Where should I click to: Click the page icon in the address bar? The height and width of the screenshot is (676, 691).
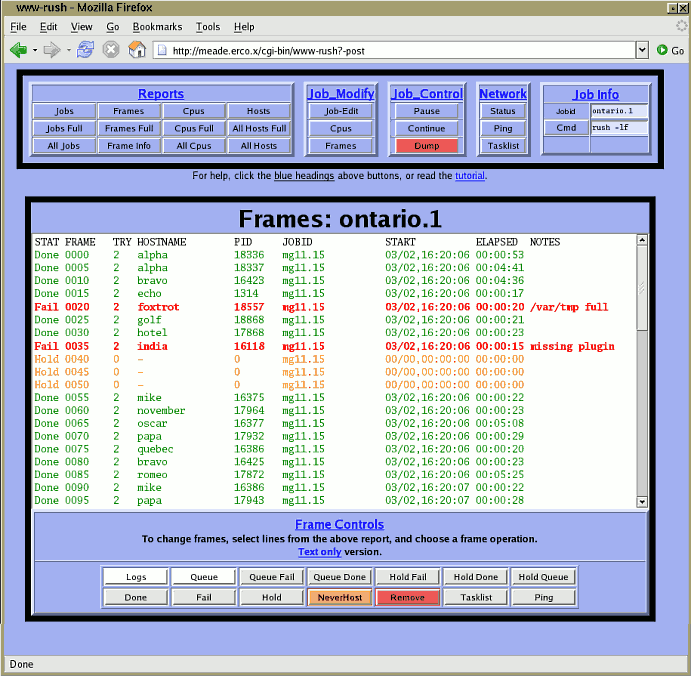[x=162, y=50]
